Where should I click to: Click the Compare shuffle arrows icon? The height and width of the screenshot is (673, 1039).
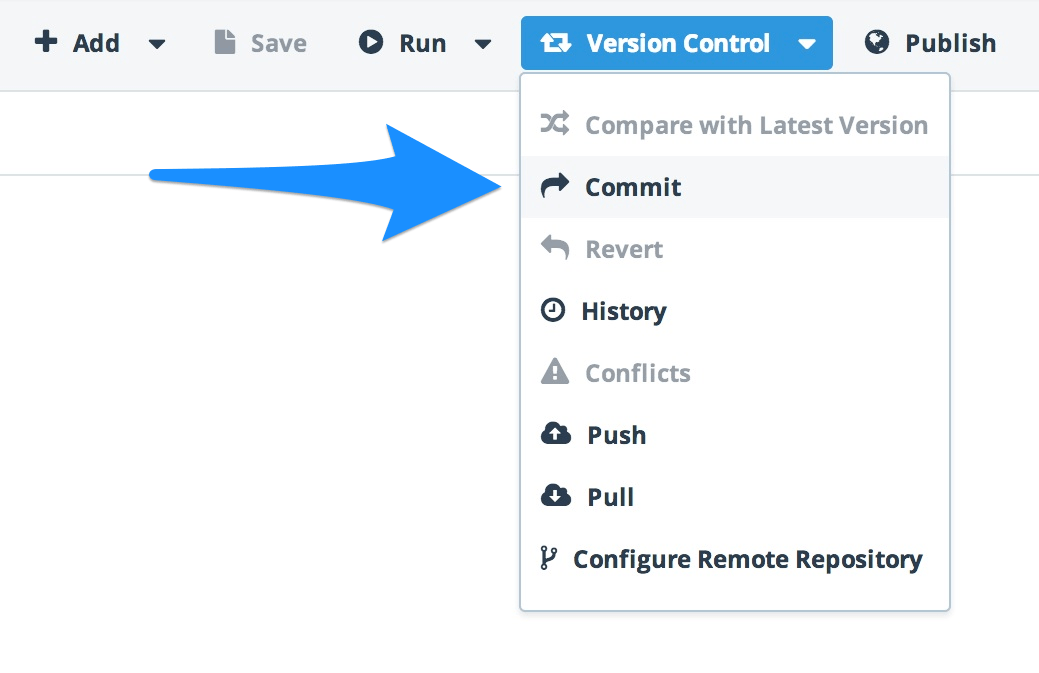pyautogui.click(x=555, y=123)
